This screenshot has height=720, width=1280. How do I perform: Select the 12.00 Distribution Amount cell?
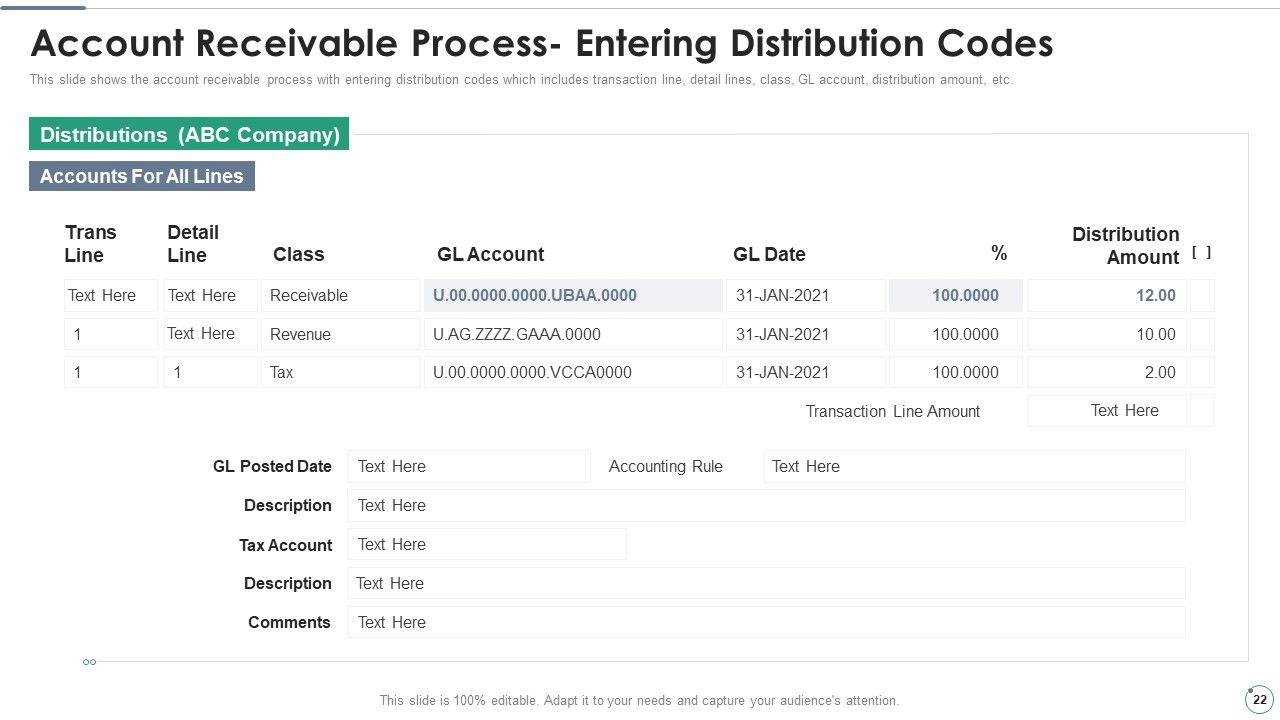1106,296
